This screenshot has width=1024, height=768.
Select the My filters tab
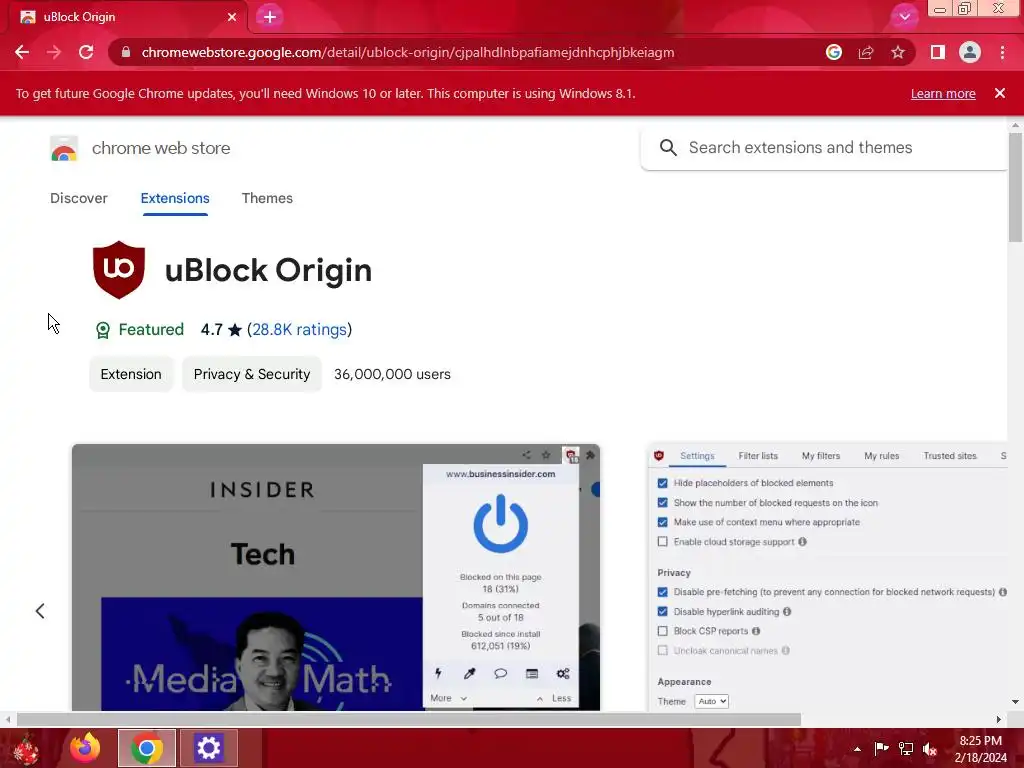pyautogui.click(x=820, y=456)
